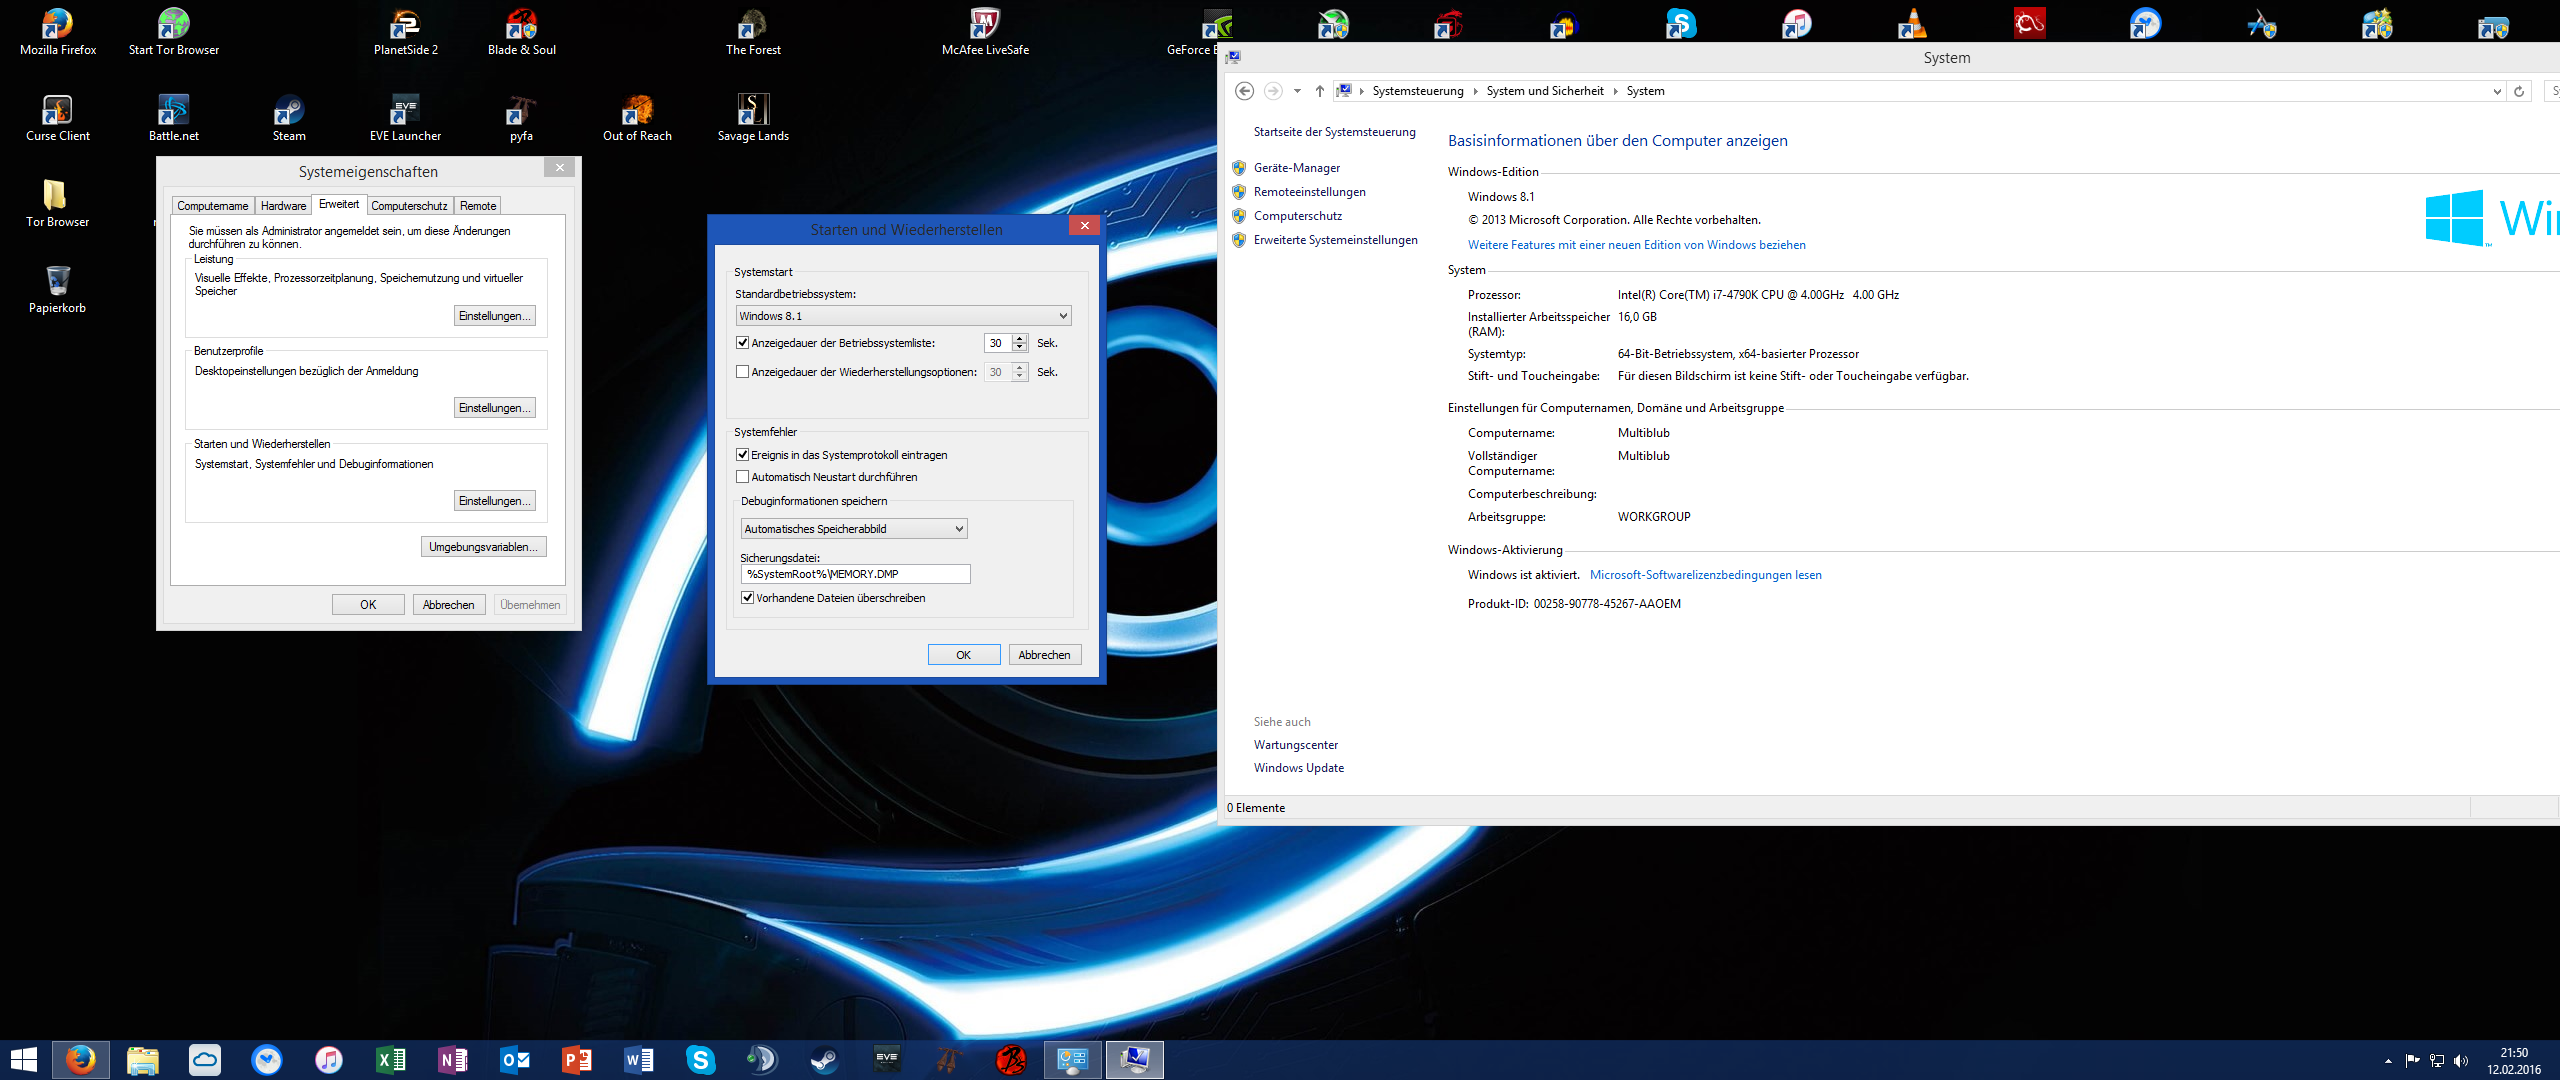Click the Sicherungsdatei MEMORY.DMP text field

[x=855, y=574]
